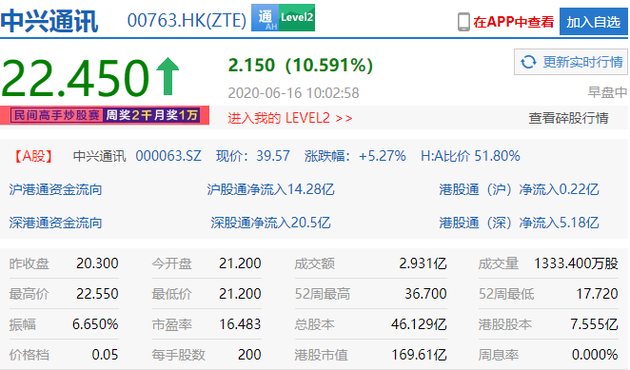The height and width of the screenshot is (370, 630).
Task: Open 进入我的 LEVEL2 >> link
Action: (290, 118)
